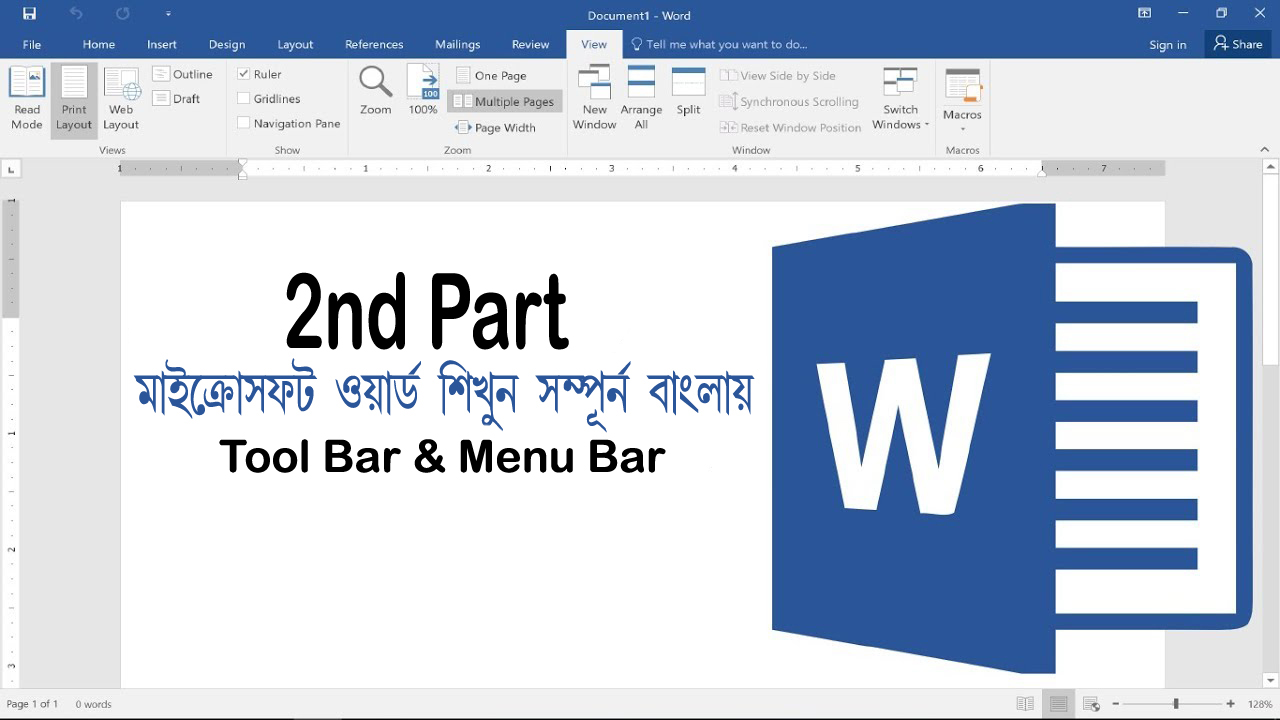The height and width of the screenshot is (720, 1280).
Task: Arrange All windows
Action: coord(641,98)
